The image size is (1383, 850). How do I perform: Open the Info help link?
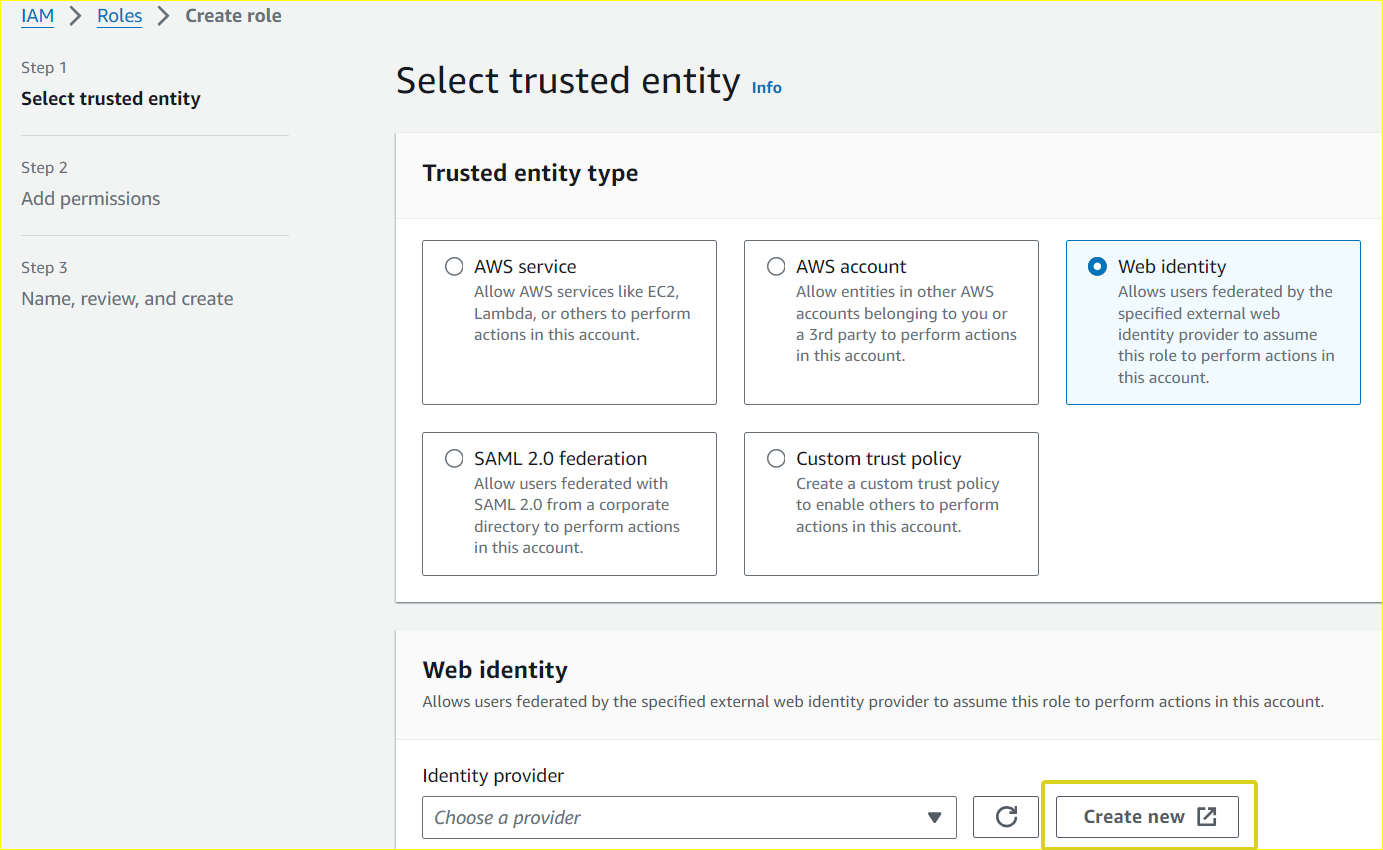[x=766, y=88]
